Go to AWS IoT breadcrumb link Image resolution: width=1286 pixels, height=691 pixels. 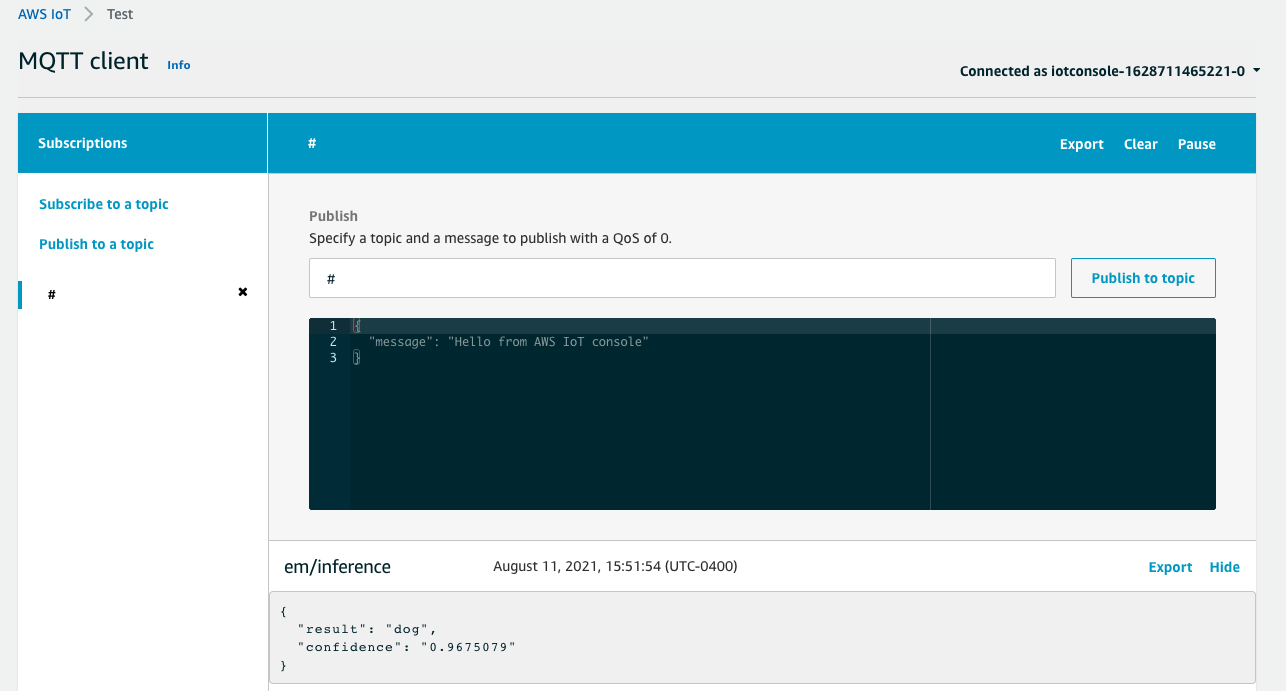44,15
